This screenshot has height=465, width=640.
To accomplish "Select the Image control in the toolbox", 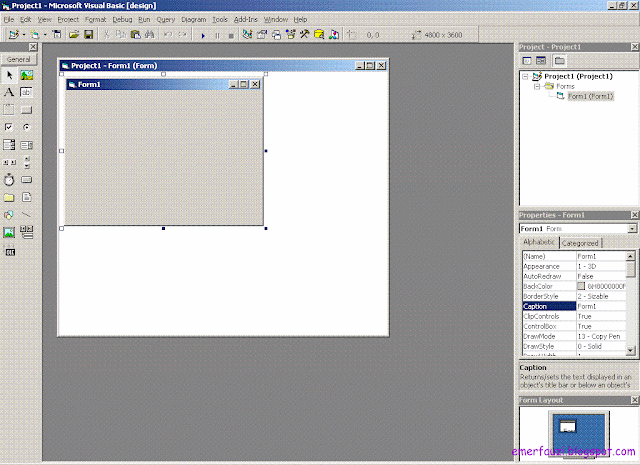I will pyautogui.click(x=9, y=232).
